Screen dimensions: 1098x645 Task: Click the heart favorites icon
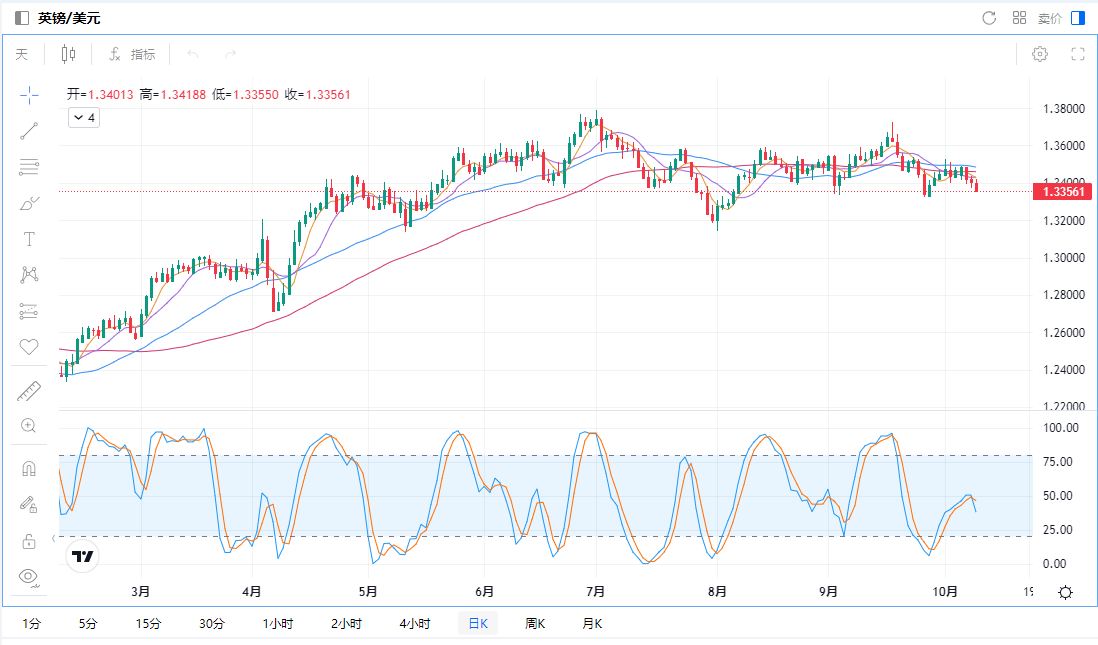click(x=29, y=347)
